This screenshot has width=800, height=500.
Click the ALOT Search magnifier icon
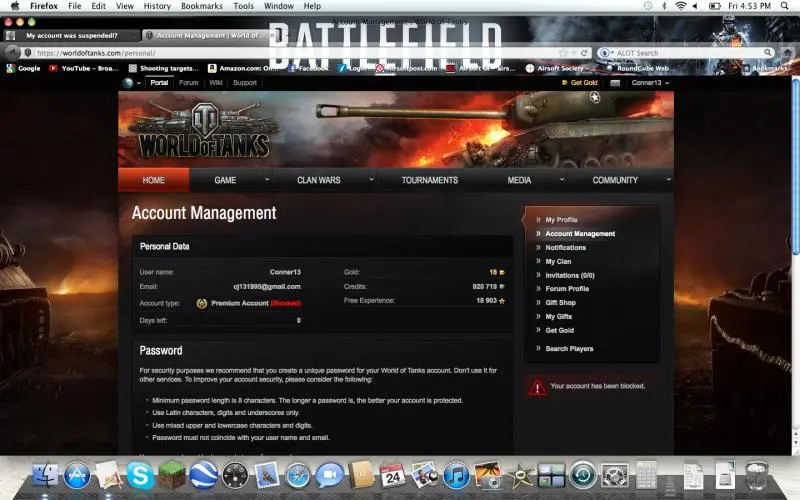(767, 53)
